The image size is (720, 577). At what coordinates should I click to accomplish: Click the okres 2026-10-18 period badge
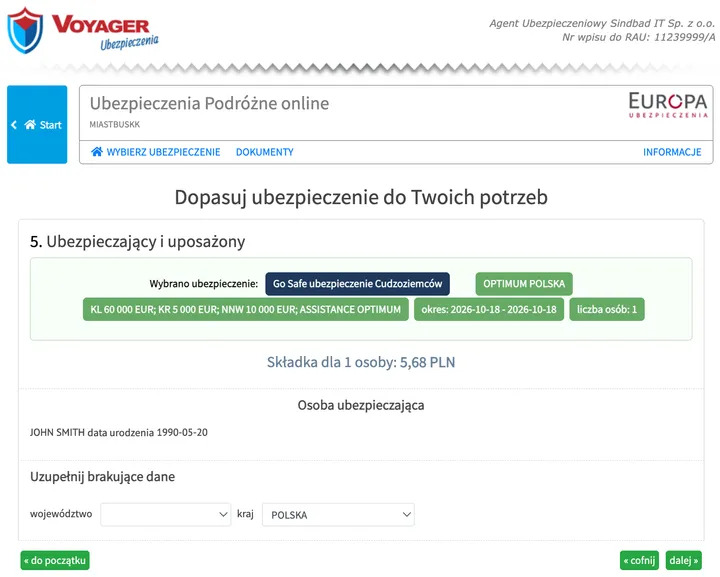coord(489,309)
